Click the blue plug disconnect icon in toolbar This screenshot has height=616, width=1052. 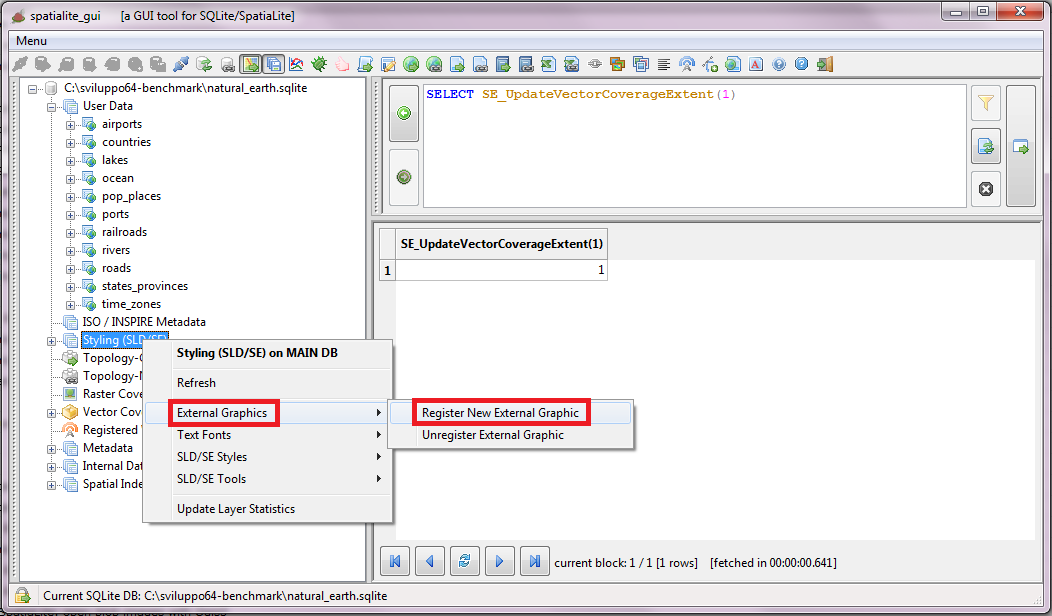click(180, 64)
